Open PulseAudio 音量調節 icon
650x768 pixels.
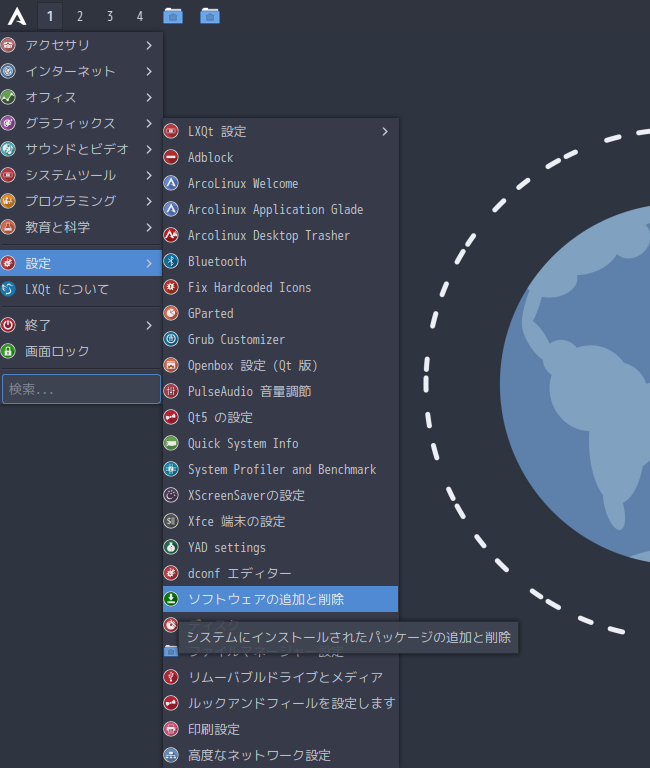pyautogui.click(x=171, y=390)
